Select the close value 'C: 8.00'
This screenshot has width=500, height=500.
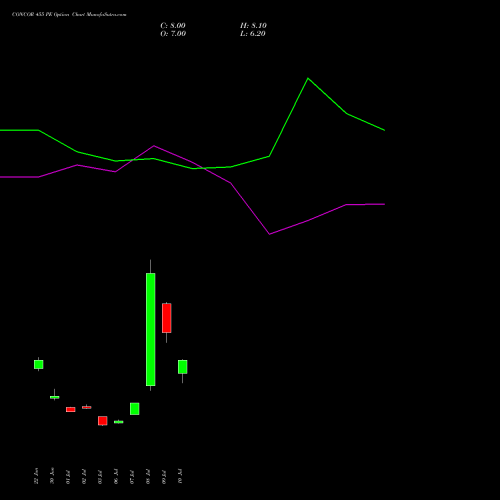click(x=173, y=26)
